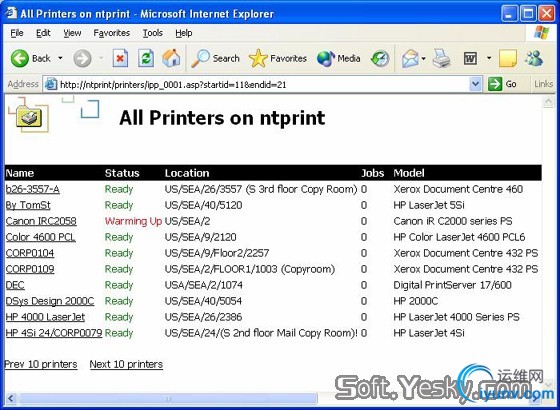Click model text HP 2000C
The image size is (560, 410).
coord(416,301)
